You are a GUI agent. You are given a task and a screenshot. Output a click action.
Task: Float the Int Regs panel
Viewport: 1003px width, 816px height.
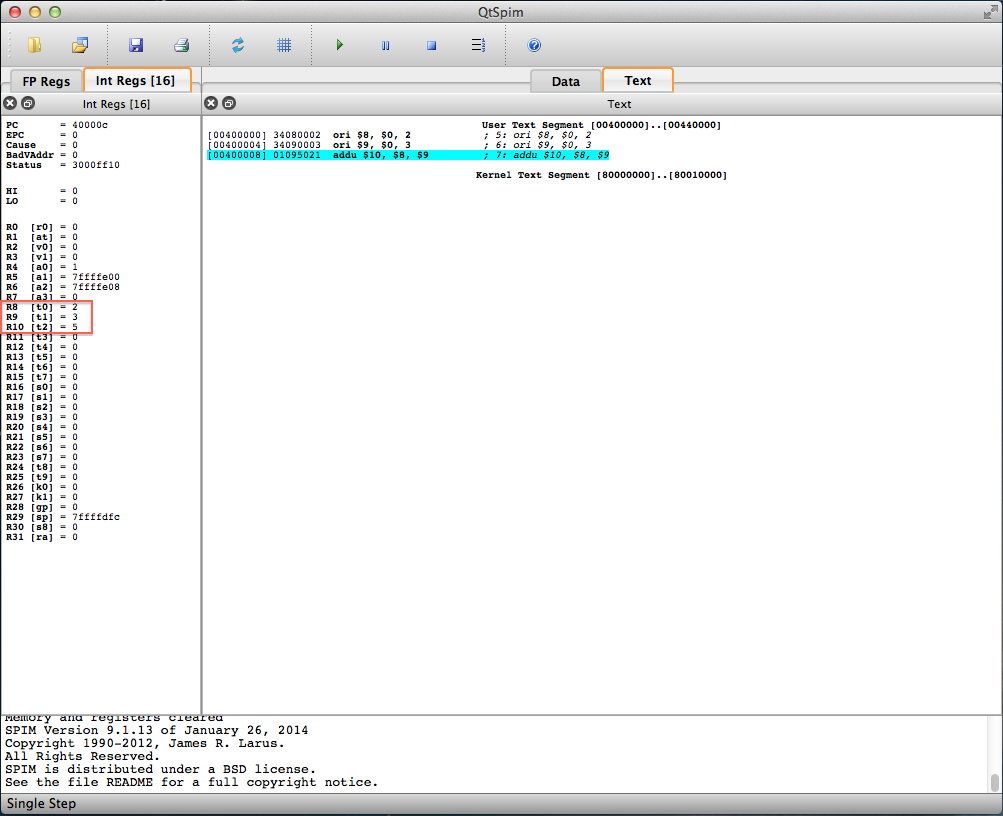pos(28,103)
